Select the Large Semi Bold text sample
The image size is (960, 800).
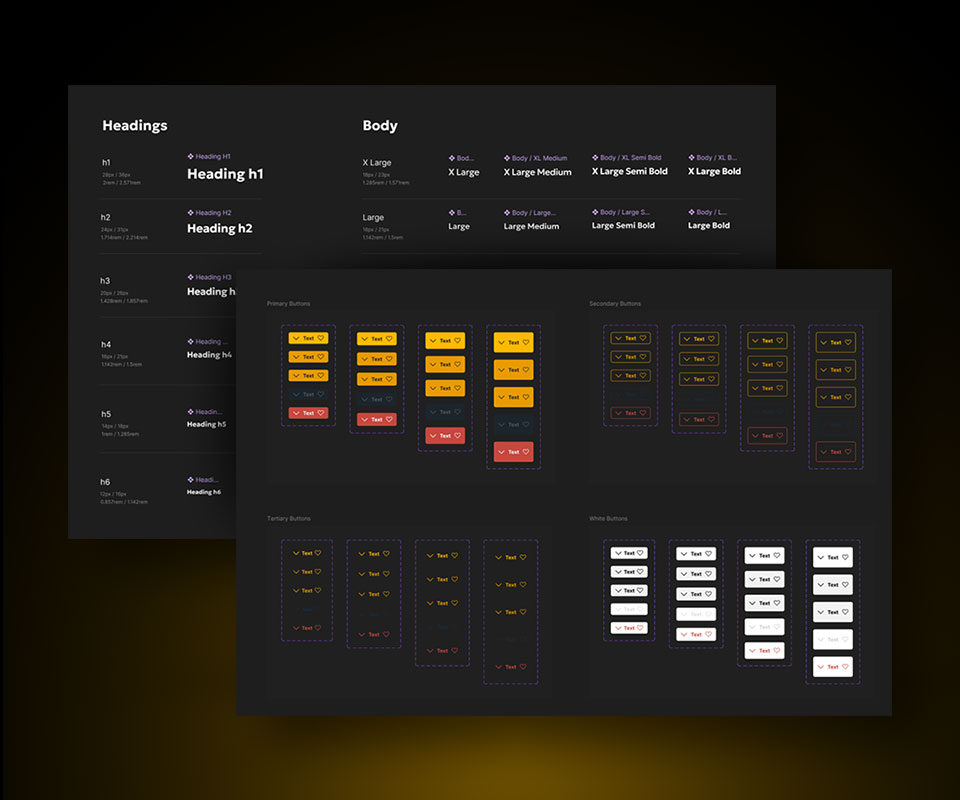click(623, 226)
